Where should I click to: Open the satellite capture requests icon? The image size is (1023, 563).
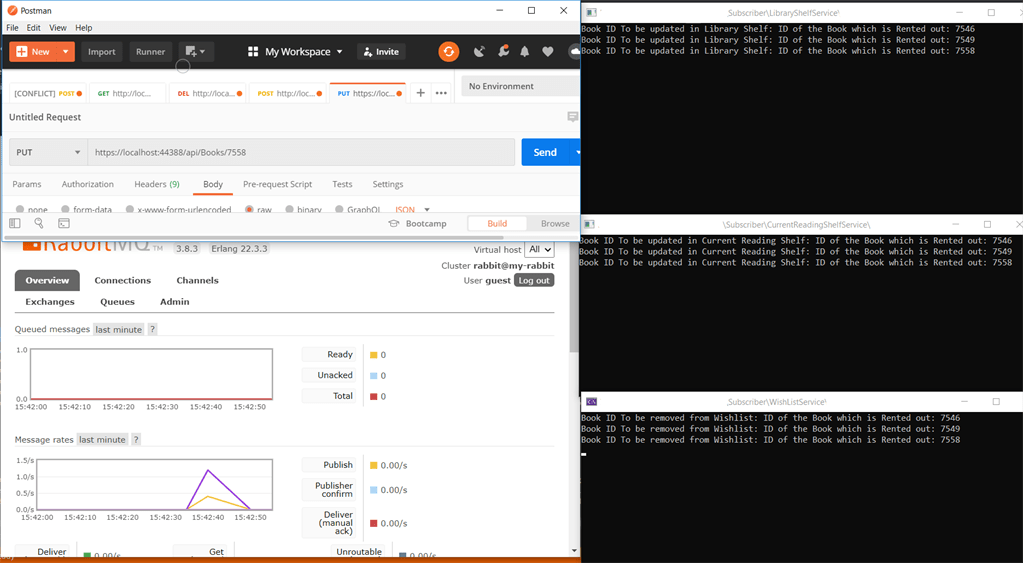pyautogui.click(x=479, y=52)
